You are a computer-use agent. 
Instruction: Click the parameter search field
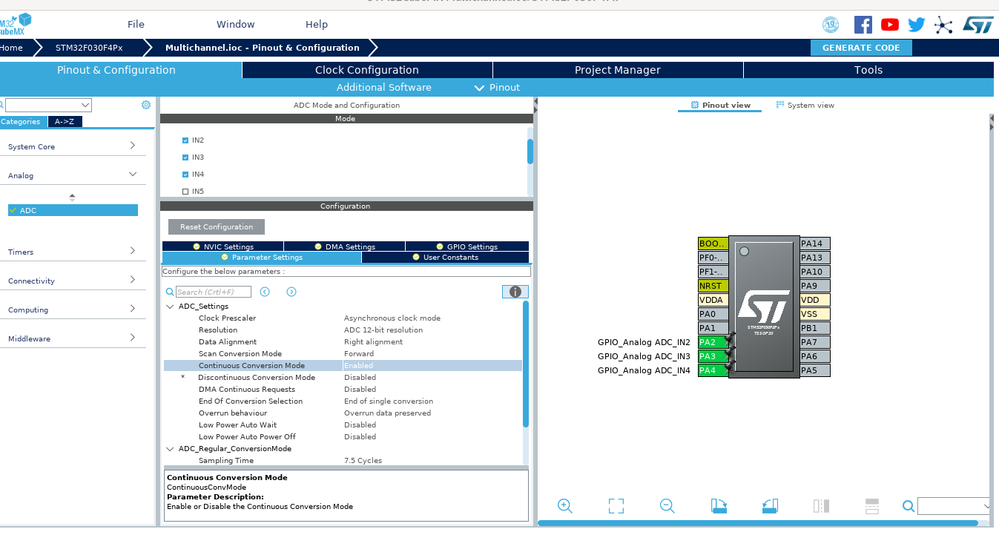213,292
